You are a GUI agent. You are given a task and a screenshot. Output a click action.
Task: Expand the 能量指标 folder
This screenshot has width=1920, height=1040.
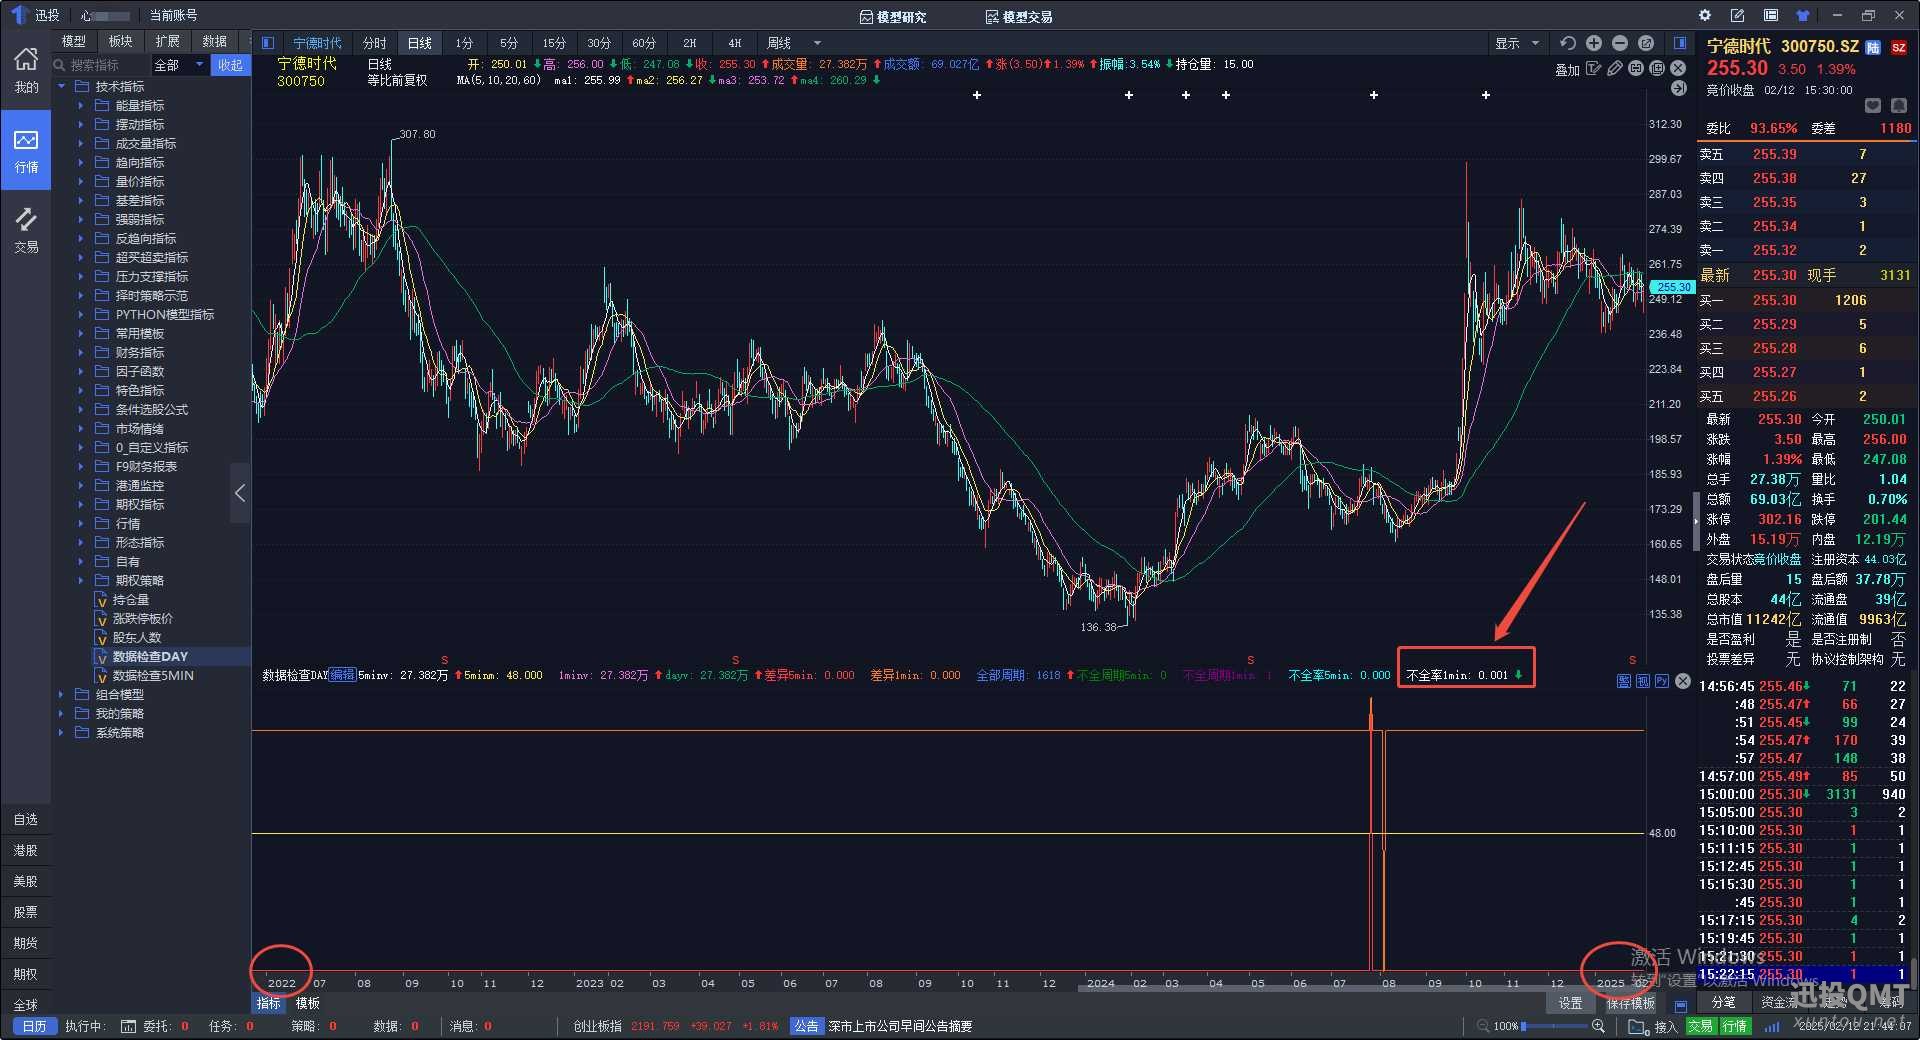[81, 105]
